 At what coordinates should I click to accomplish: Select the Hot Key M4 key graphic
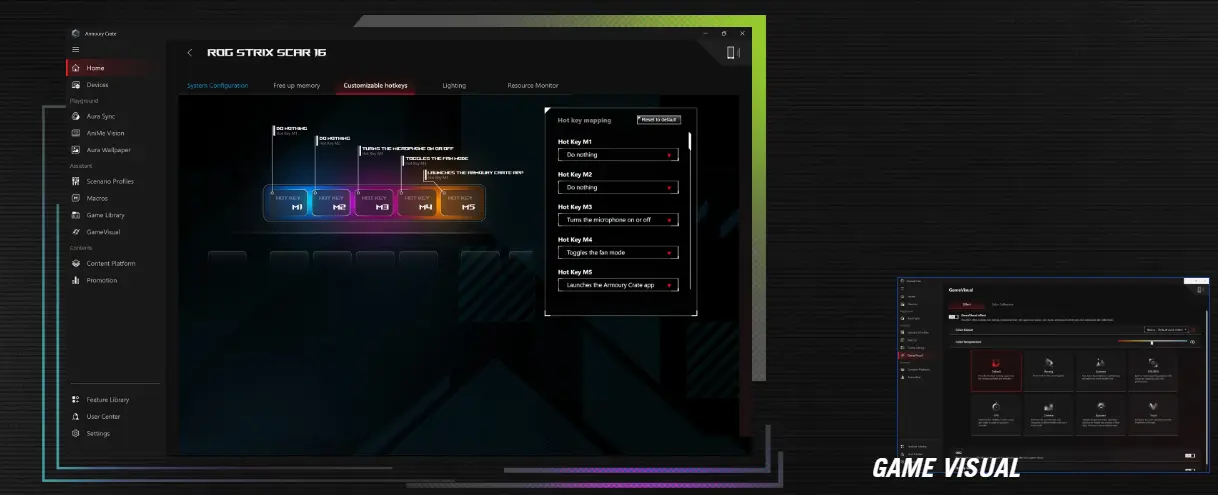coord(418,204)
